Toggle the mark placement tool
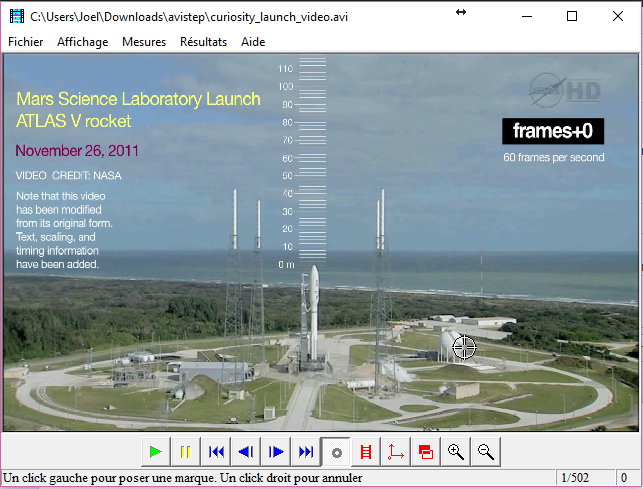The height and width of the screenshot is (489, 643). (x=337, y=452)
